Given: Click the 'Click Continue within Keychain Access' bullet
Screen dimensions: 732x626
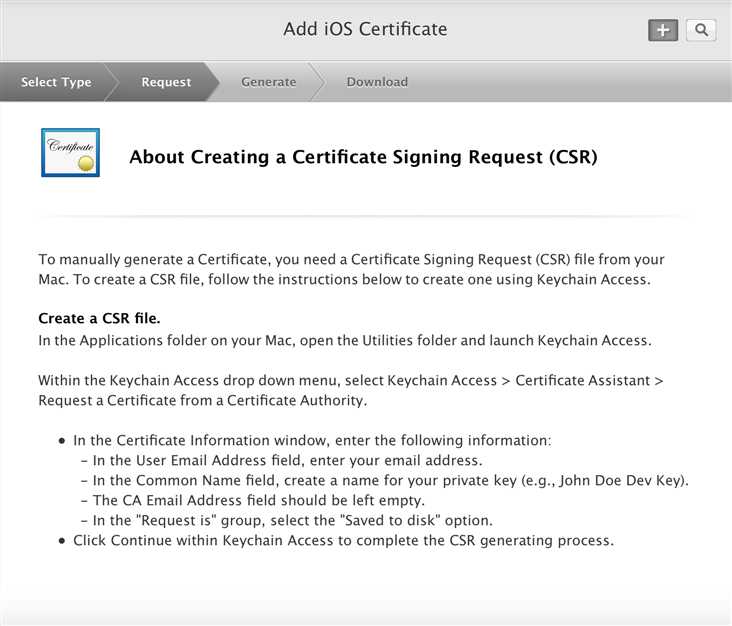Looking at the screenshot, I should (343, 541).
